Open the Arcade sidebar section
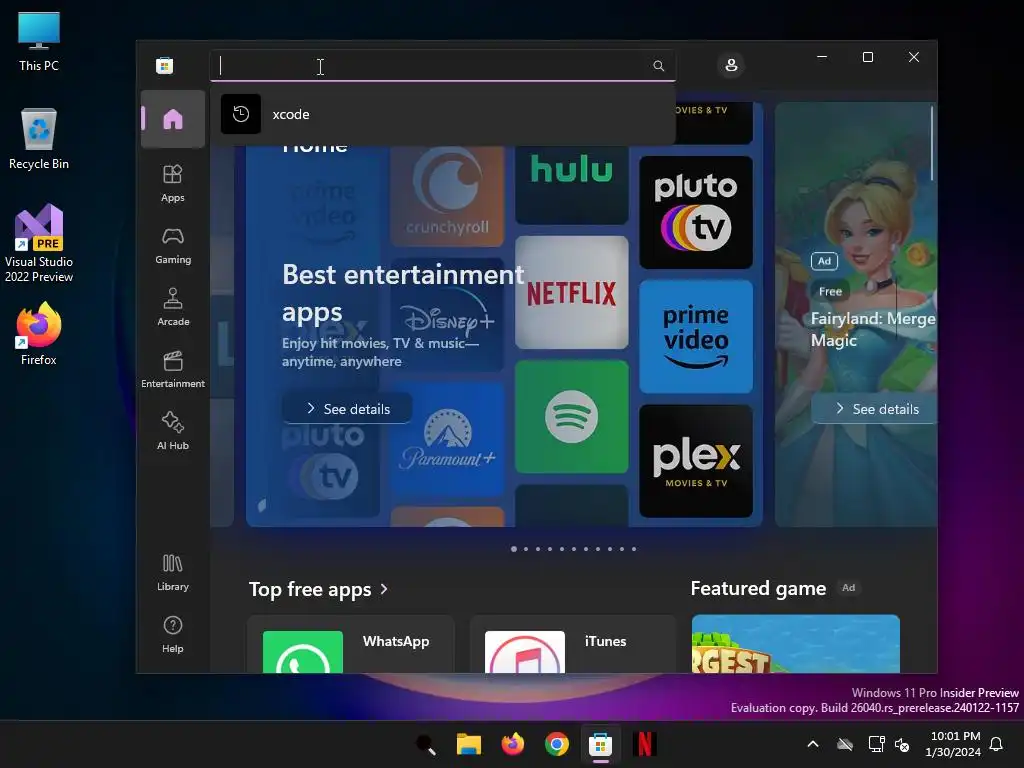This screenshot has width=1024, height=768. point(172,307)
